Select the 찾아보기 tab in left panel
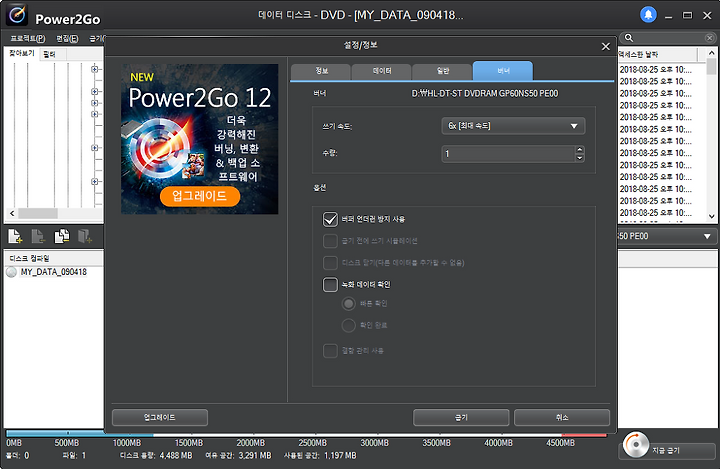The image size is (720, 469). (22, 53)
